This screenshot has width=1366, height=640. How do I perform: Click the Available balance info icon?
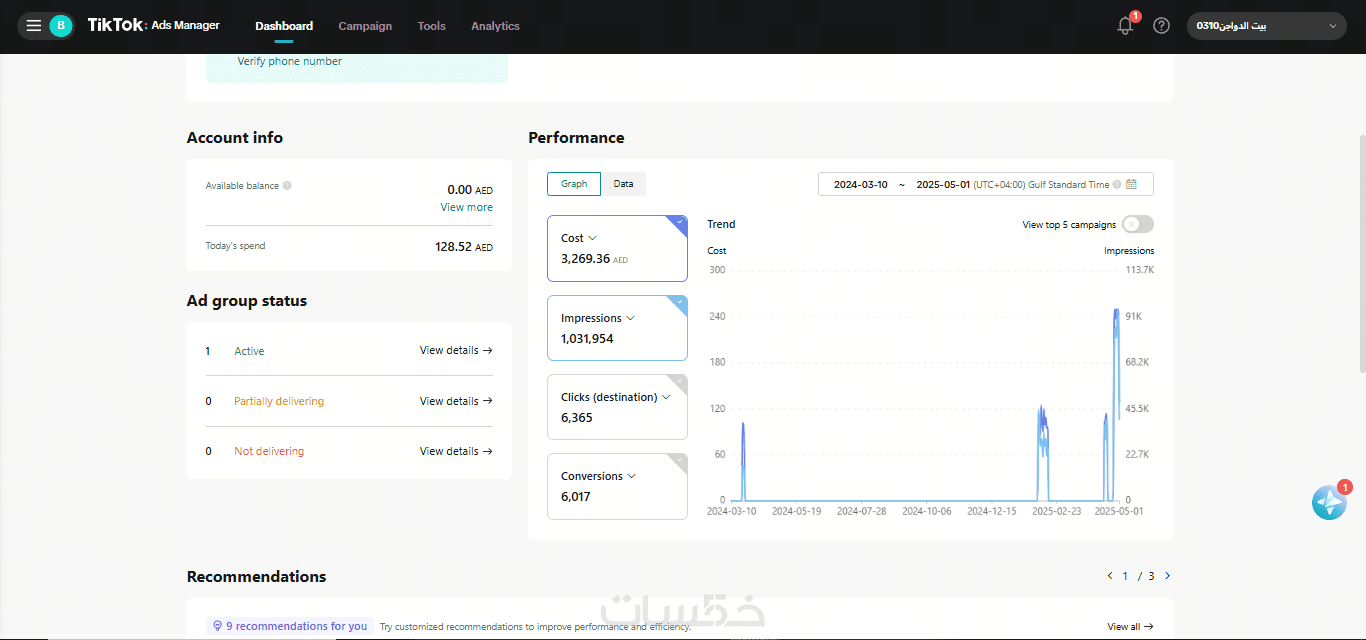287,186
